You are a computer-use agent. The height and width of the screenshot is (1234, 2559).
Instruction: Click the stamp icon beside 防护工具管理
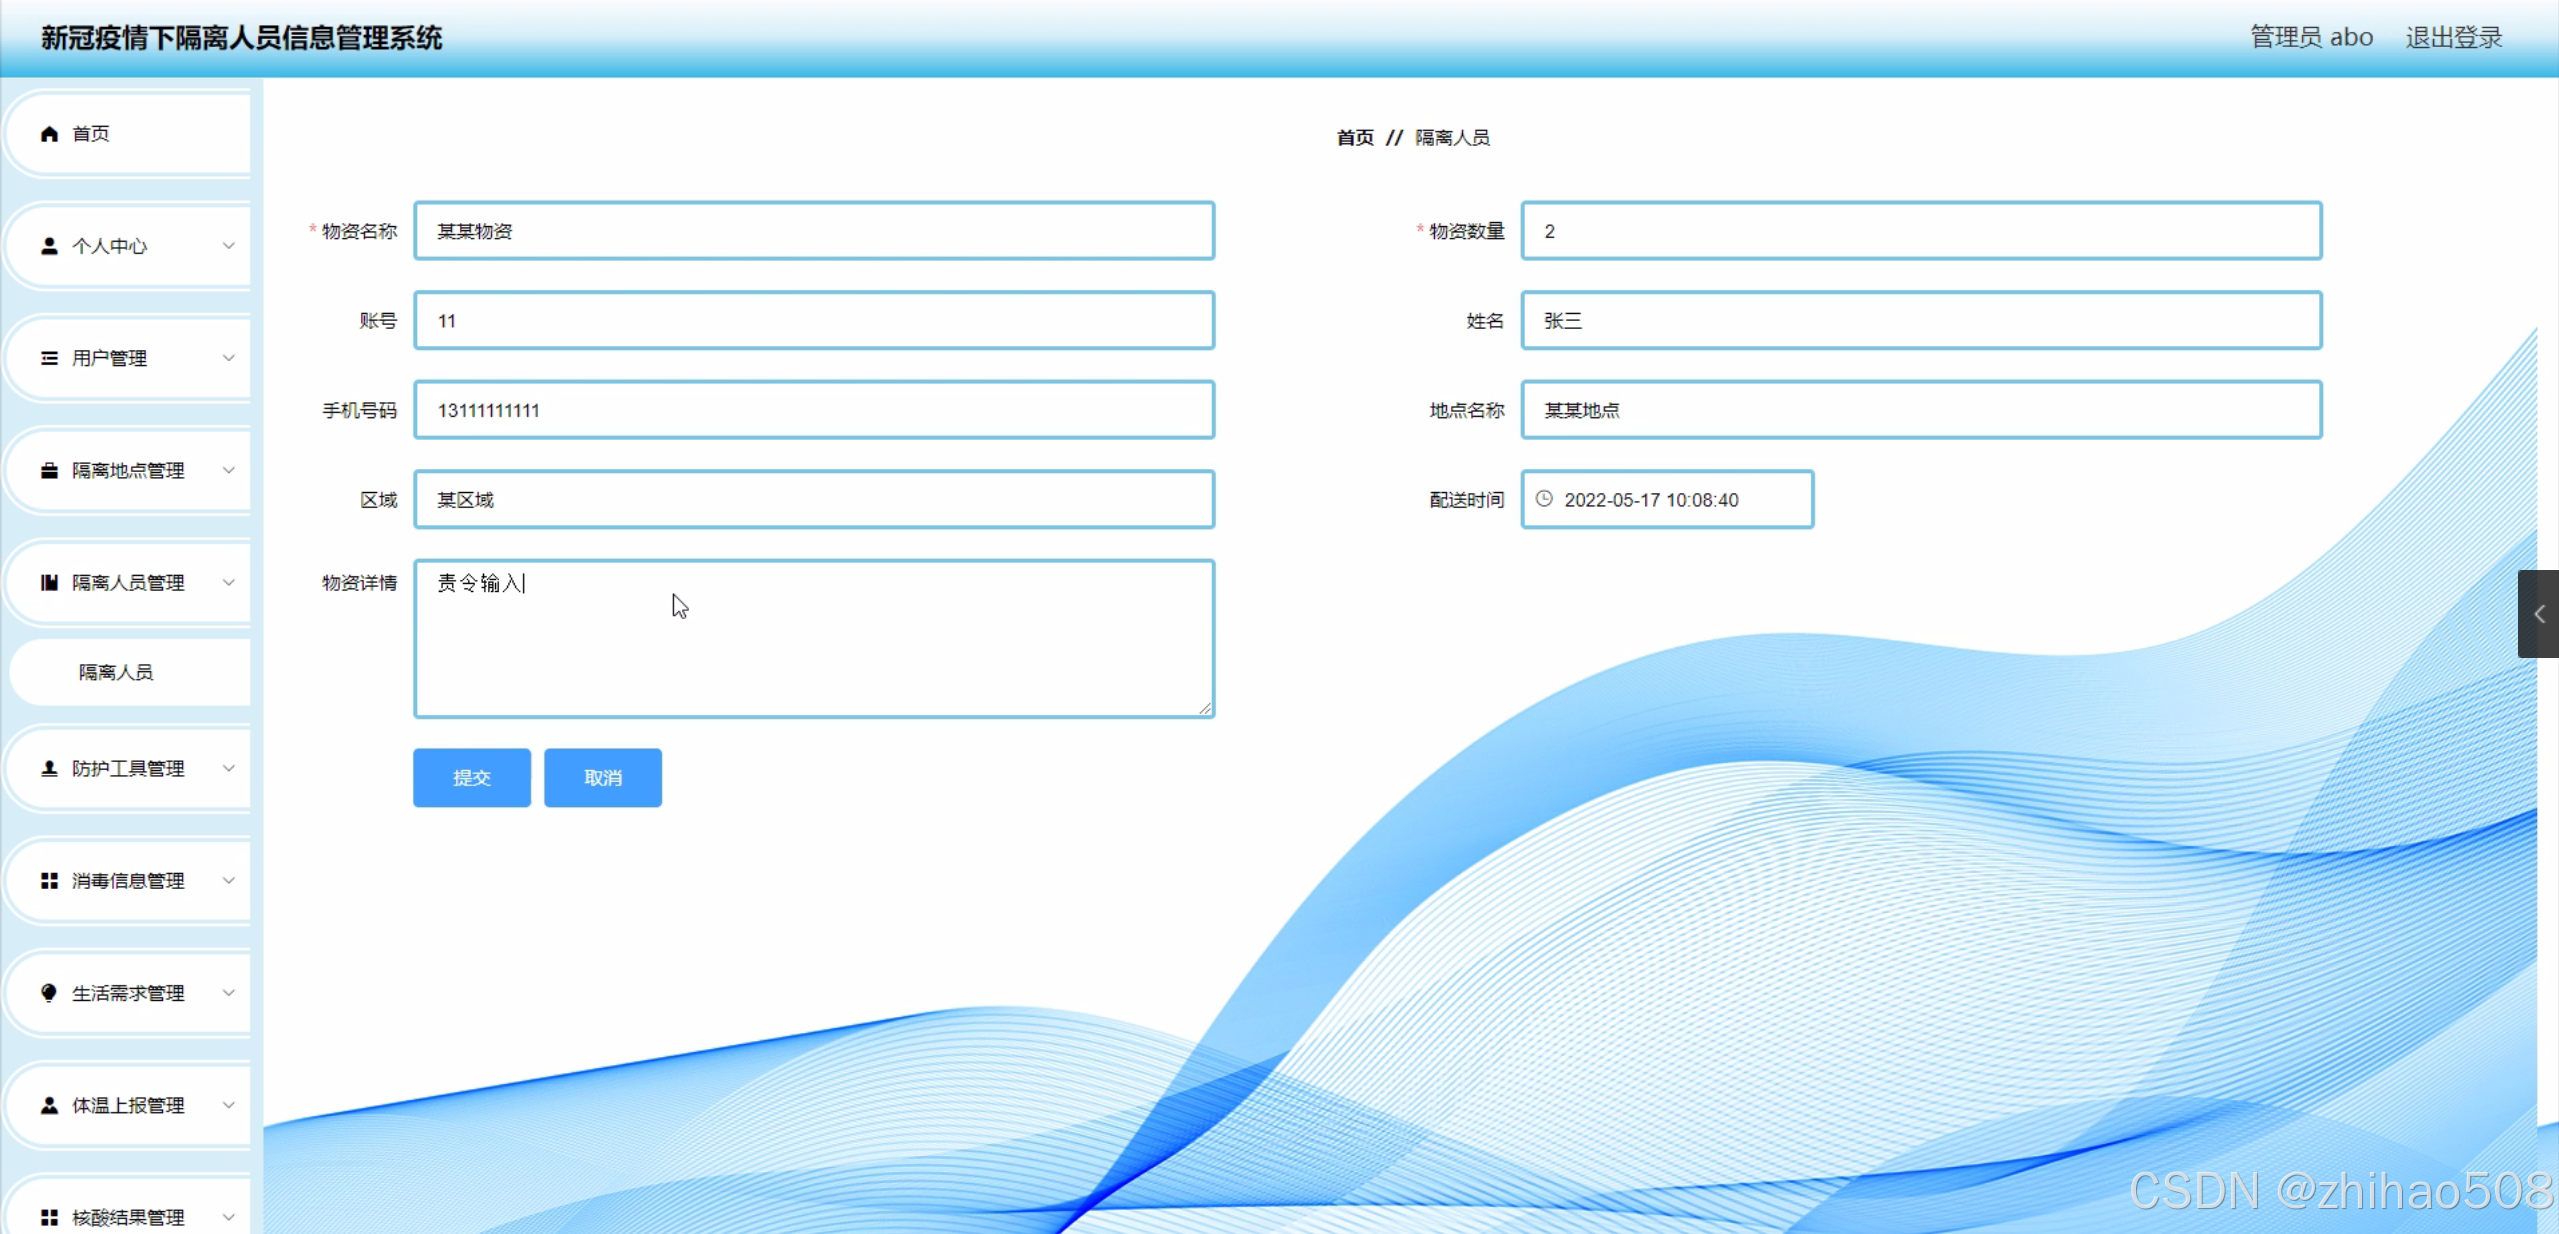(x=49, y=768)
